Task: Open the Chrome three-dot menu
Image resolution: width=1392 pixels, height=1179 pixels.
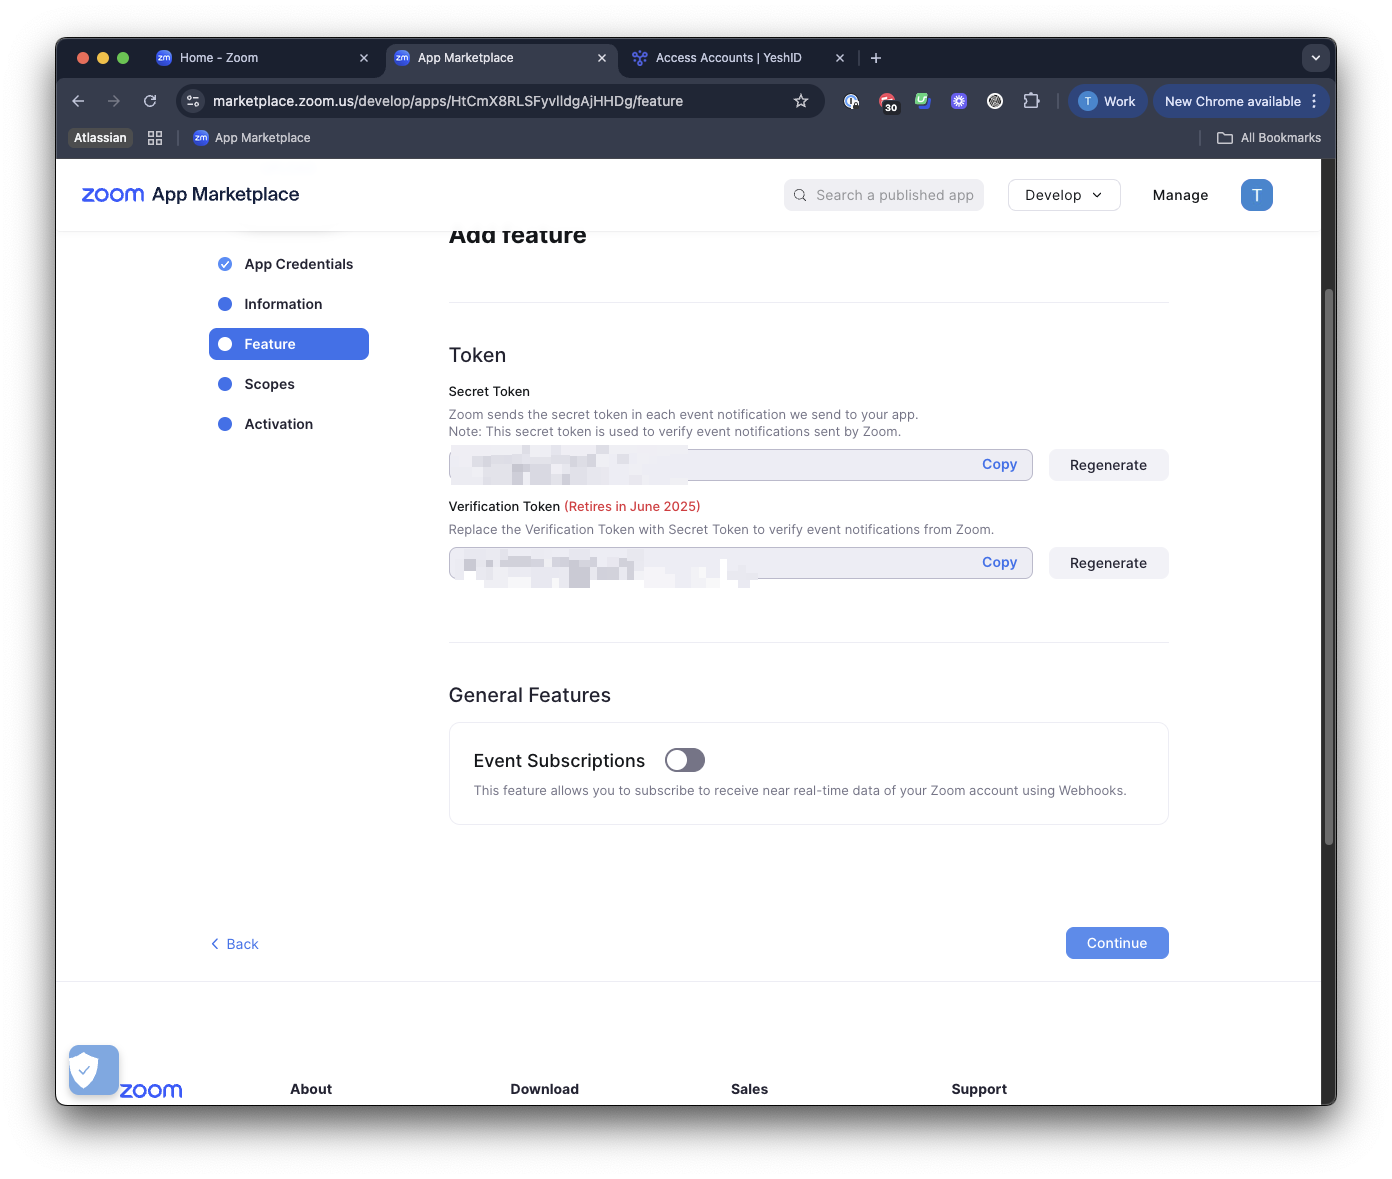Action: pos(1314,101)
